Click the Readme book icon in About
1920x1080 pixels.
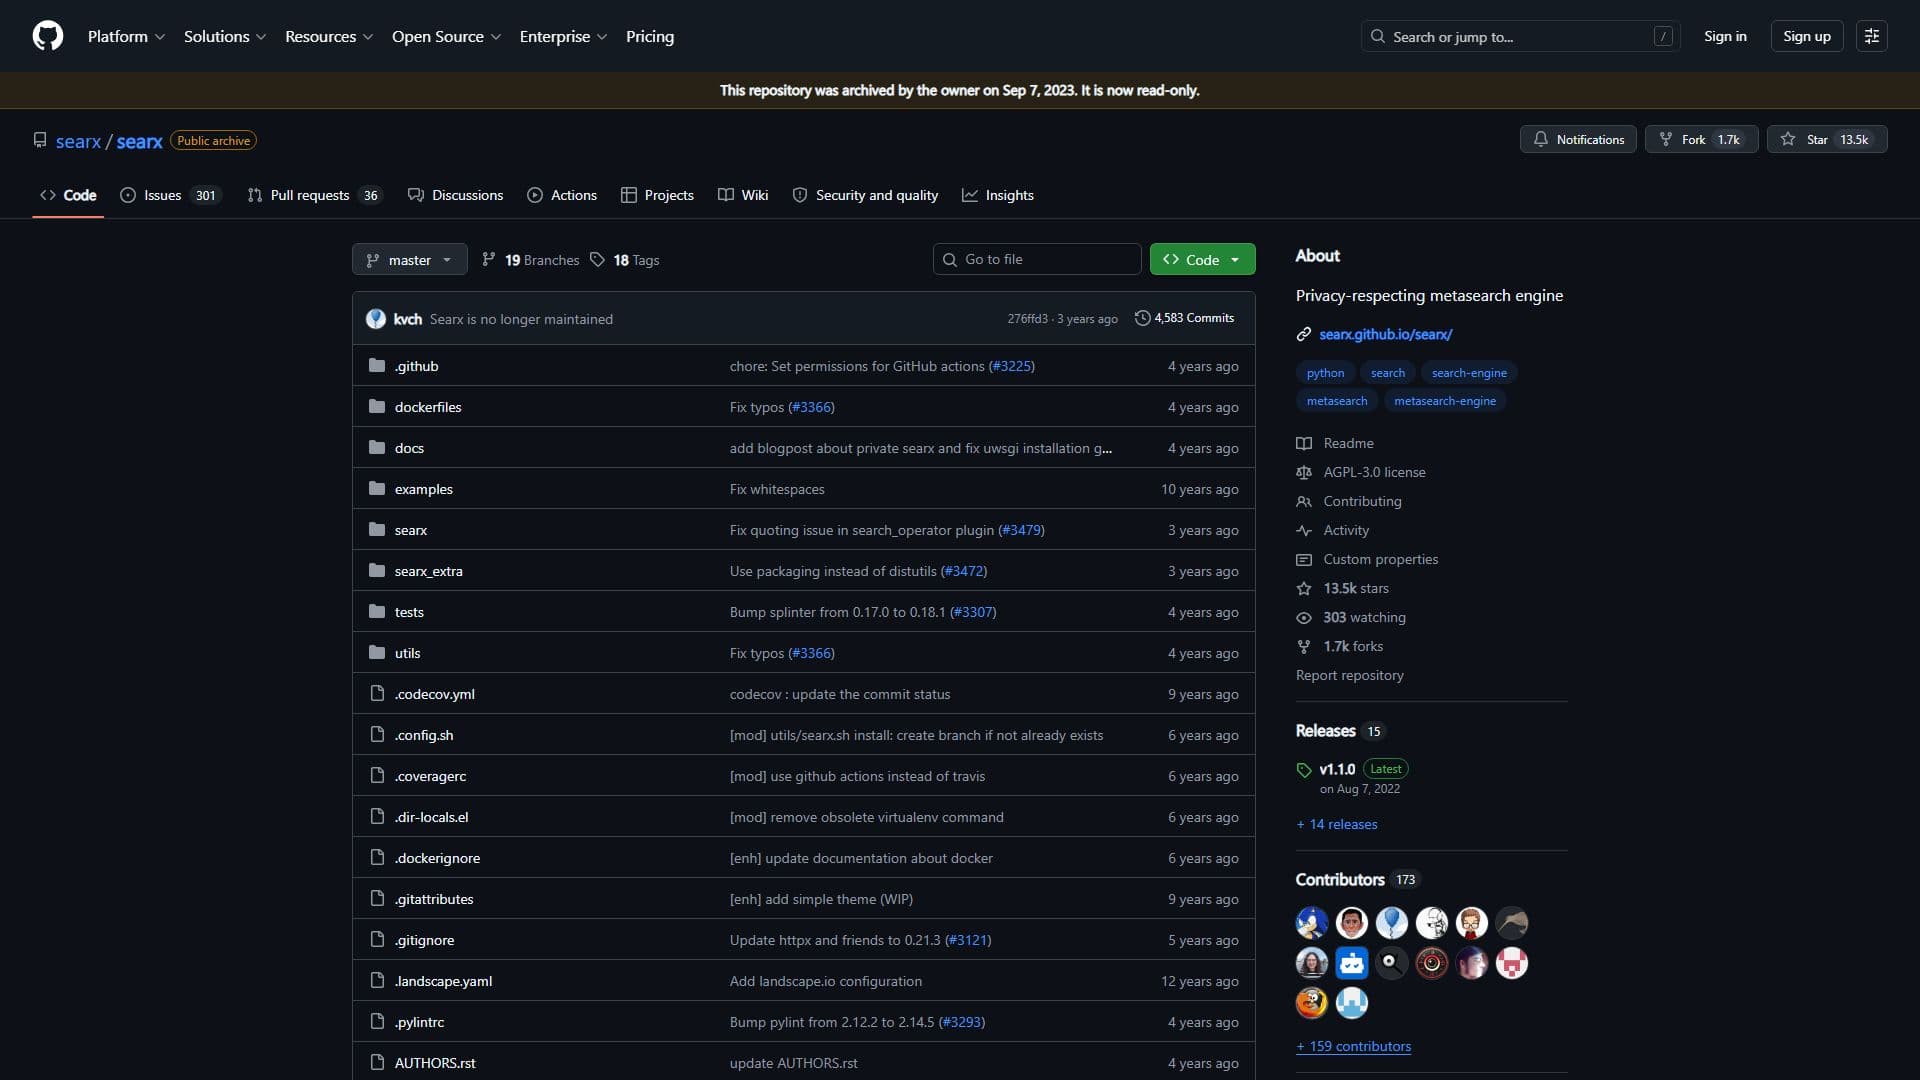pos(1304,443)
